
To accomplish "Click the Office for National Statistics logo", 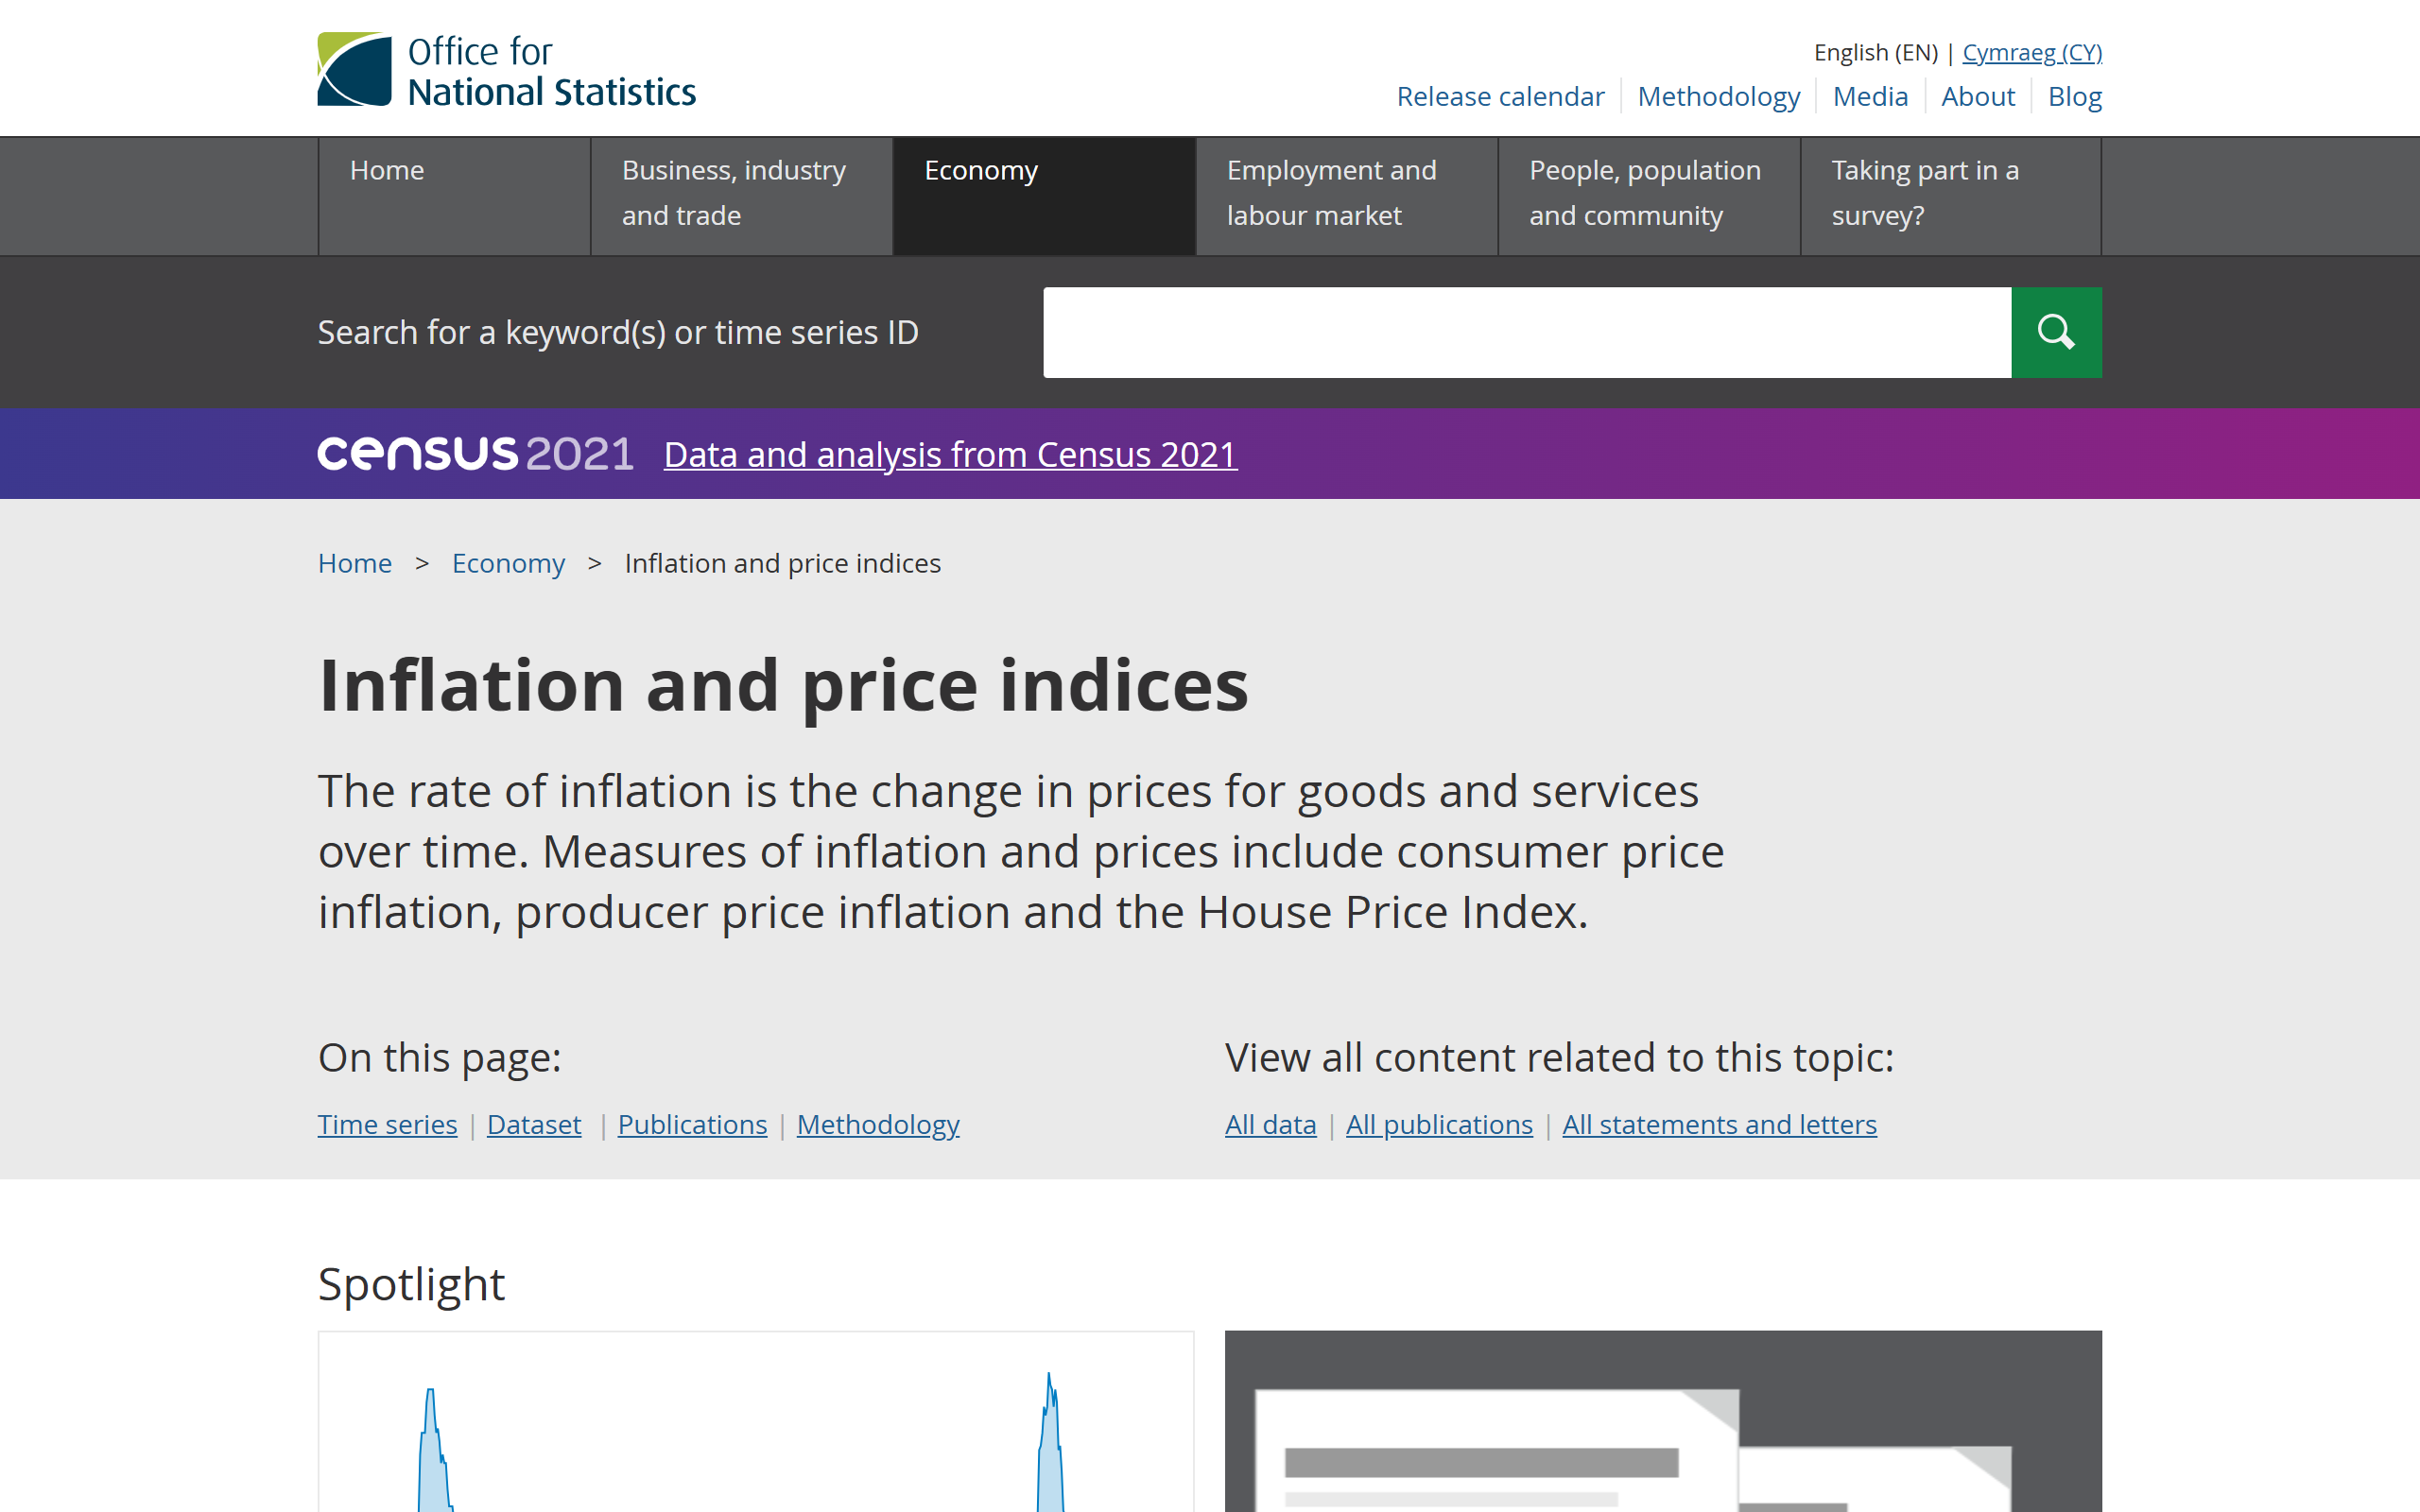I will (506, 70).
